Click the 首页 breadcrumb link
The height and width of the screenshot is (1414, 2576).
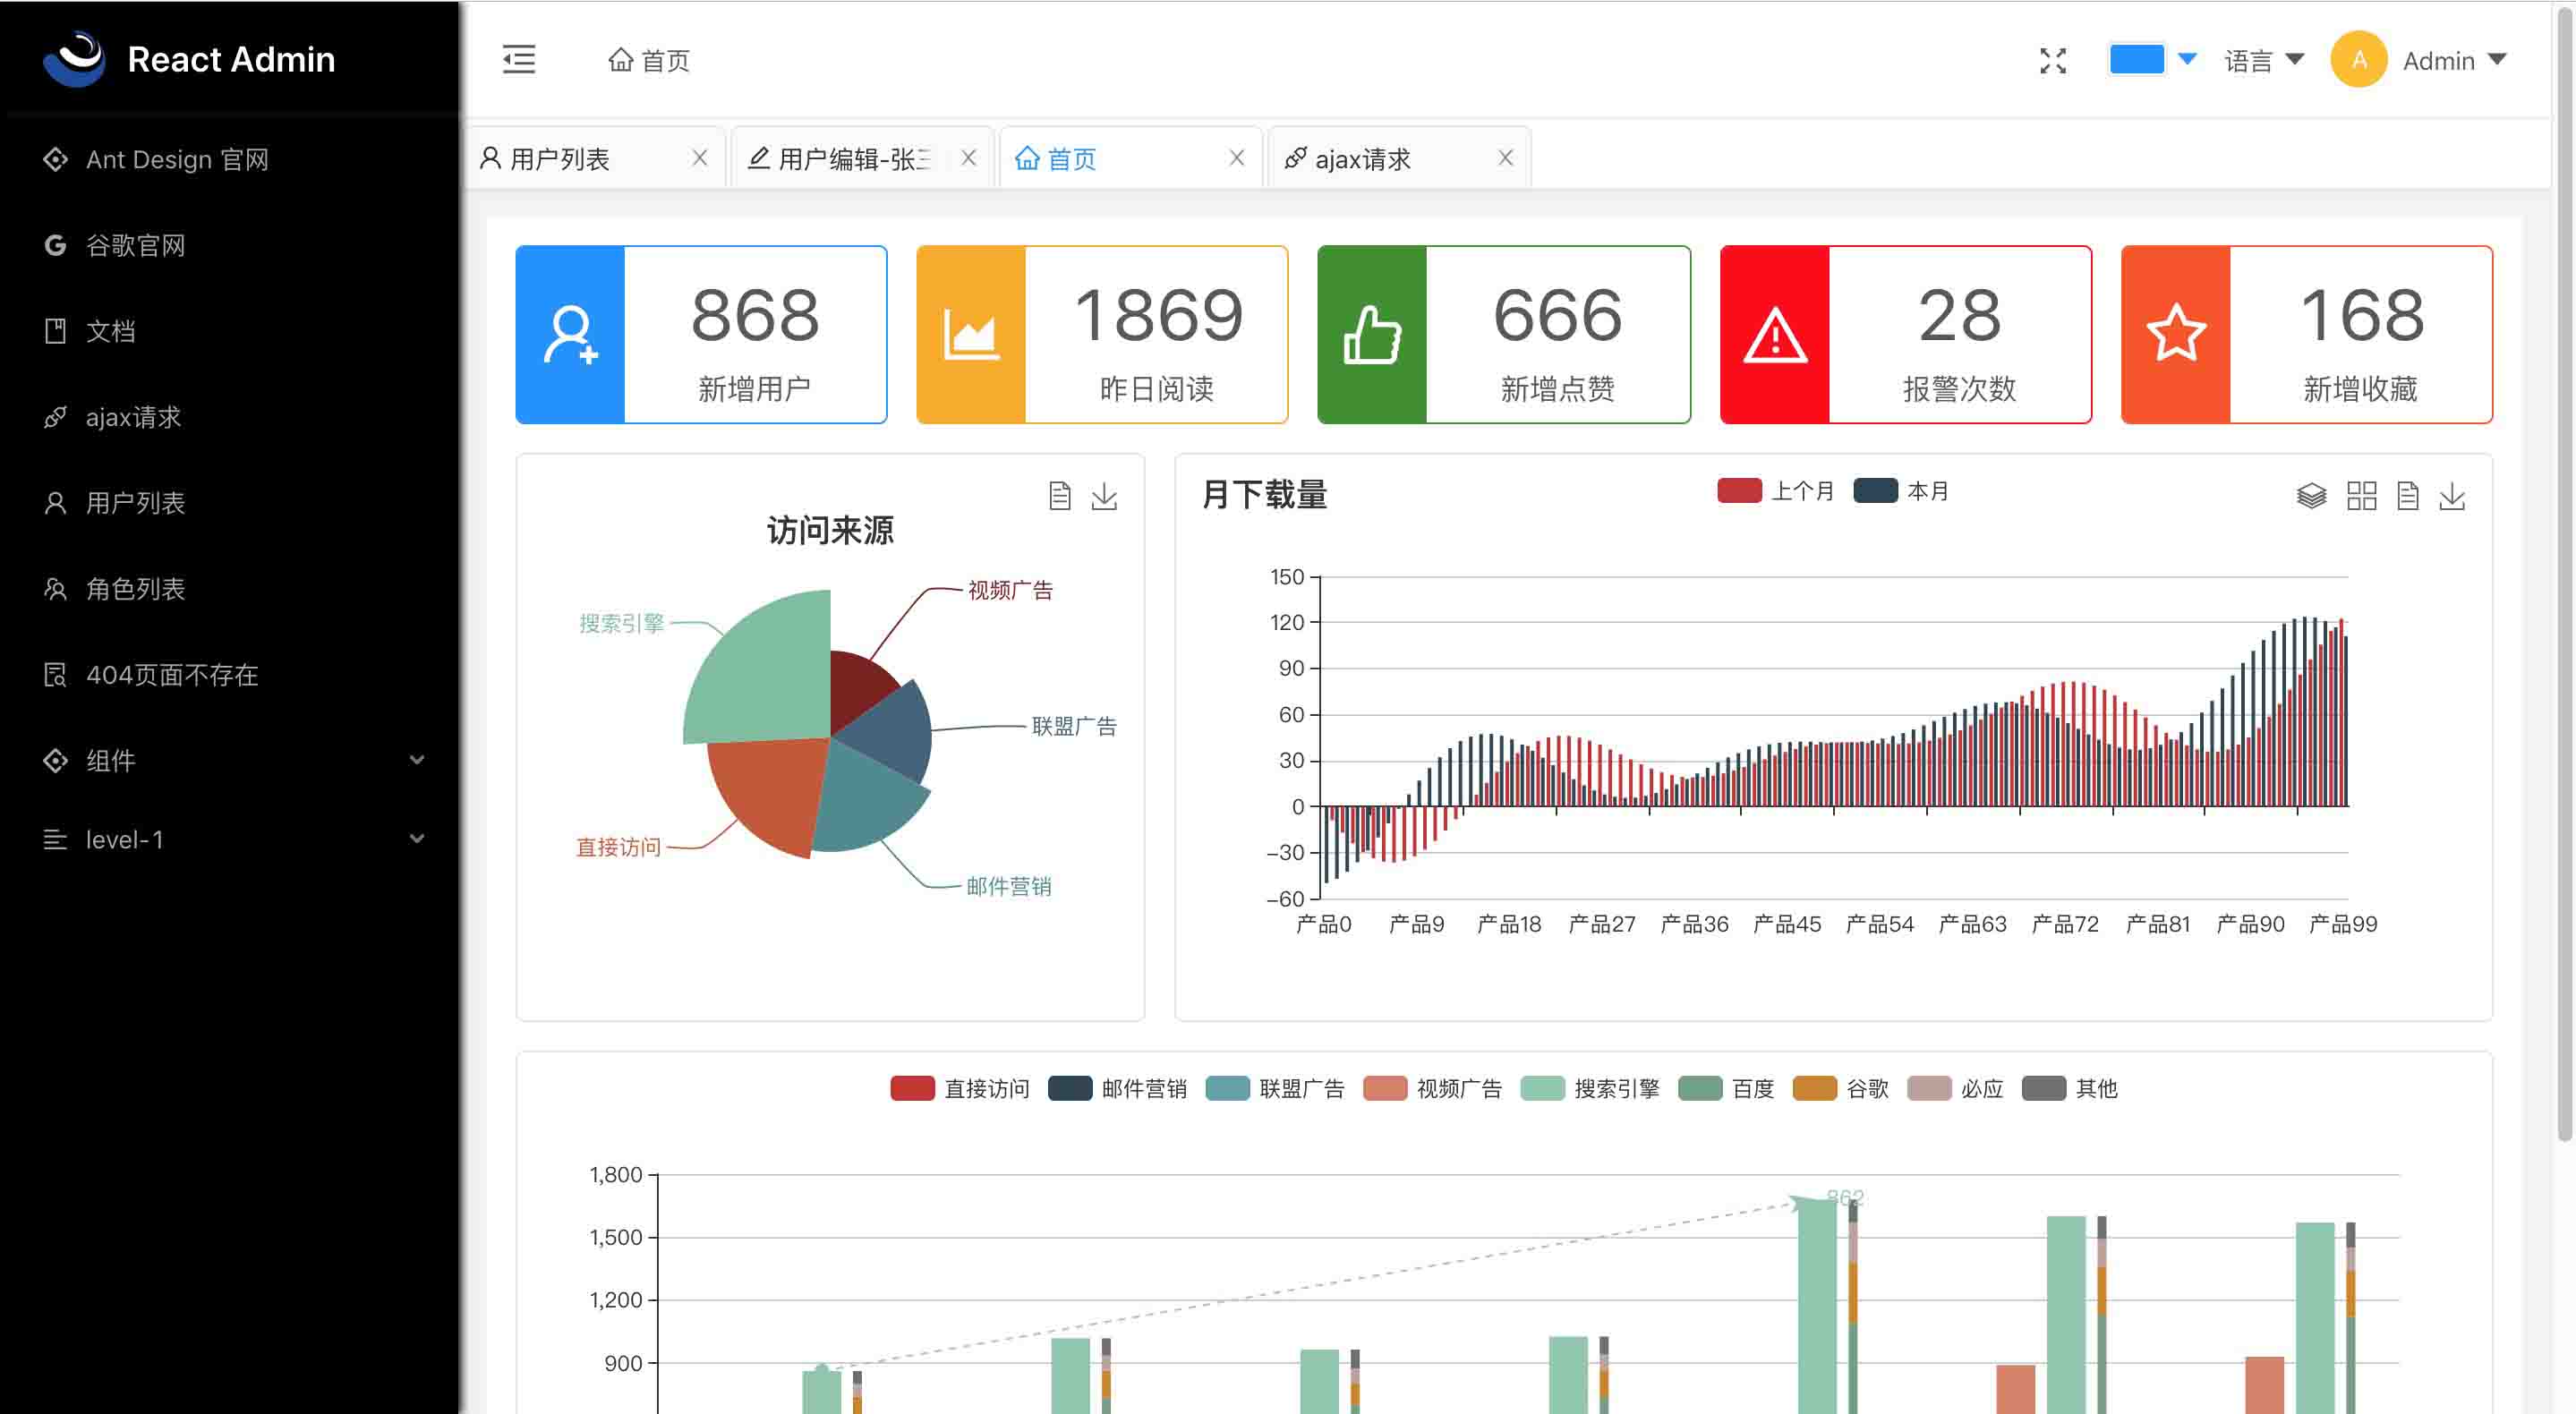pos(649,61)
